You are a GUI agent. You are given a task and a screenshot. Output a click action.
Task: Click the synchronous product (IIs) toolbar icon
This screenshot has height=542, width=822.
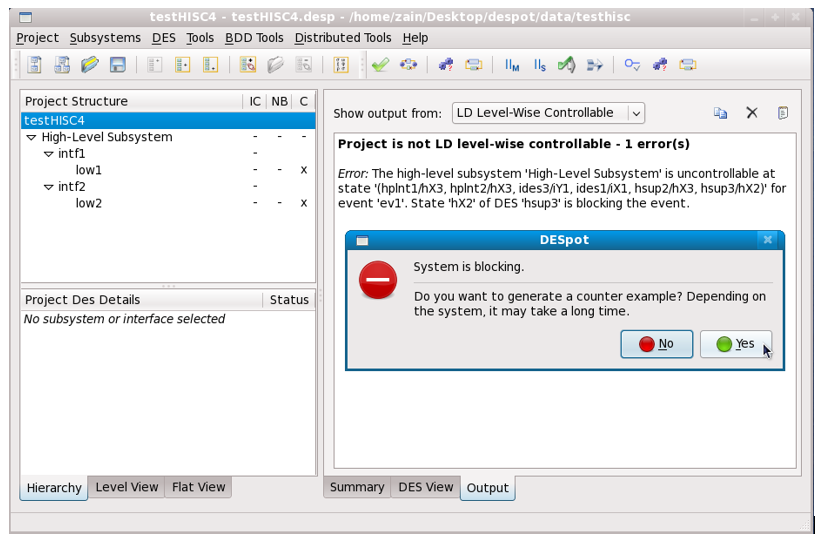tap(539, 65)
